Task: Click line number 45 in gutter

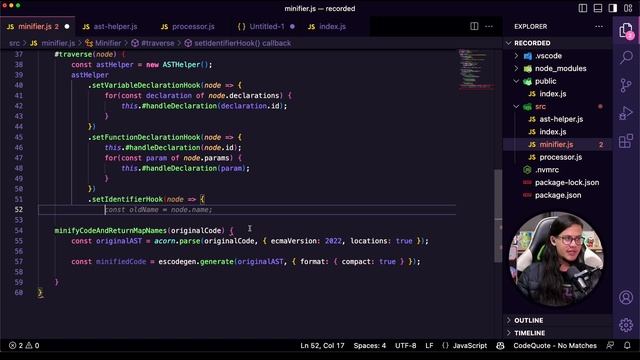Action: (19, 137)
